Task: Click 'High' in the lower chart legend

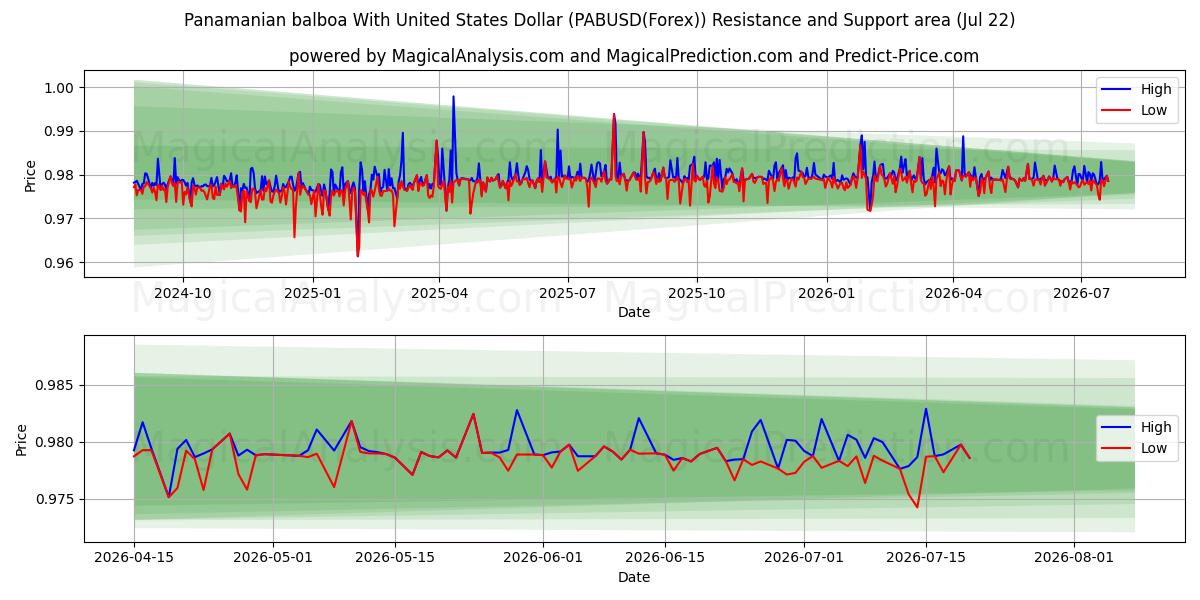Action: tap(1156, 427)
